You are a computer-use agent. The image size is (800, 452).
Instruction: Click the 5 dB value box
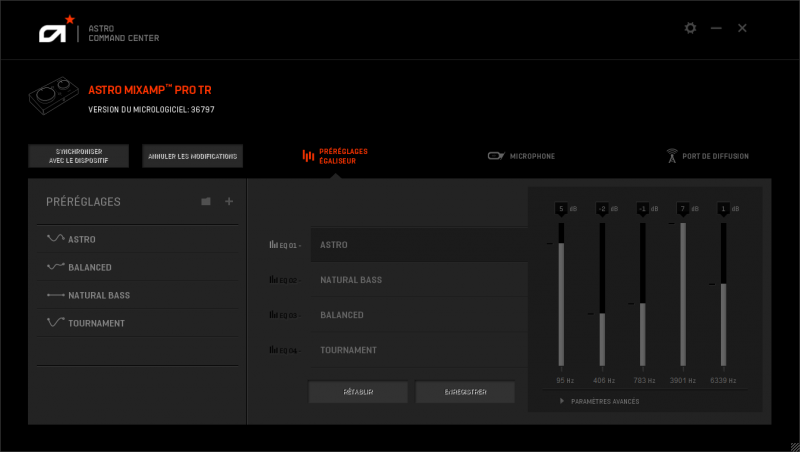coord(561,209)
